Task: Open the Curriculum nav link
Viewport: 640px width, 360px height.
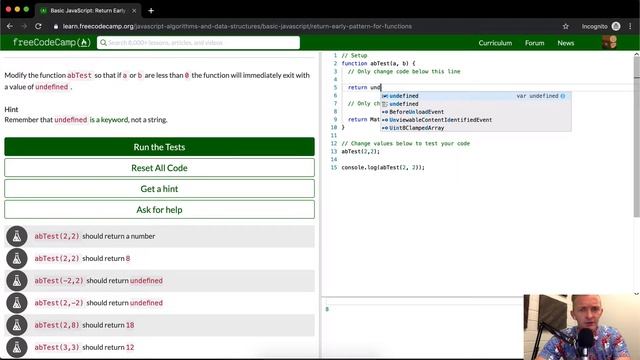Action: [495, 43]
